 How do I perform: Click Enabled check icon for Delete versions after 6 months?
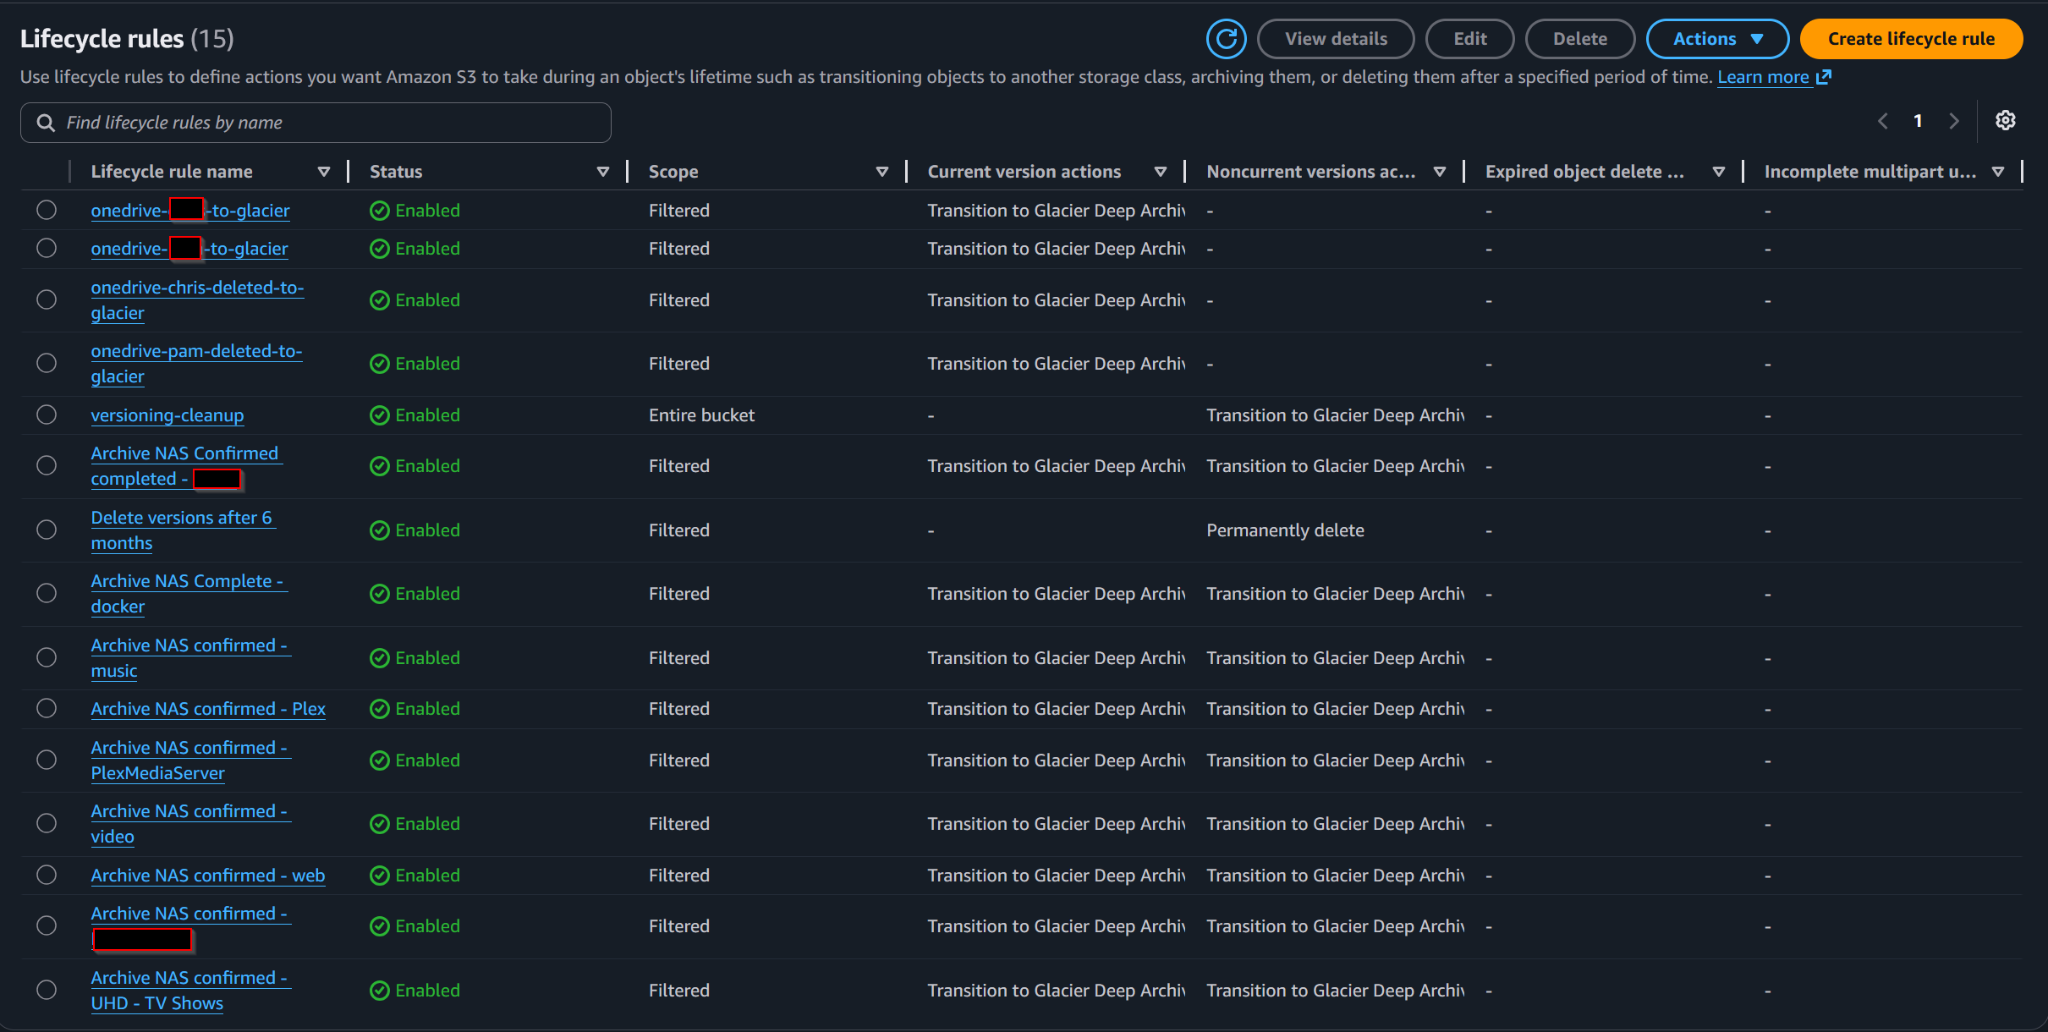click(380, 530)
